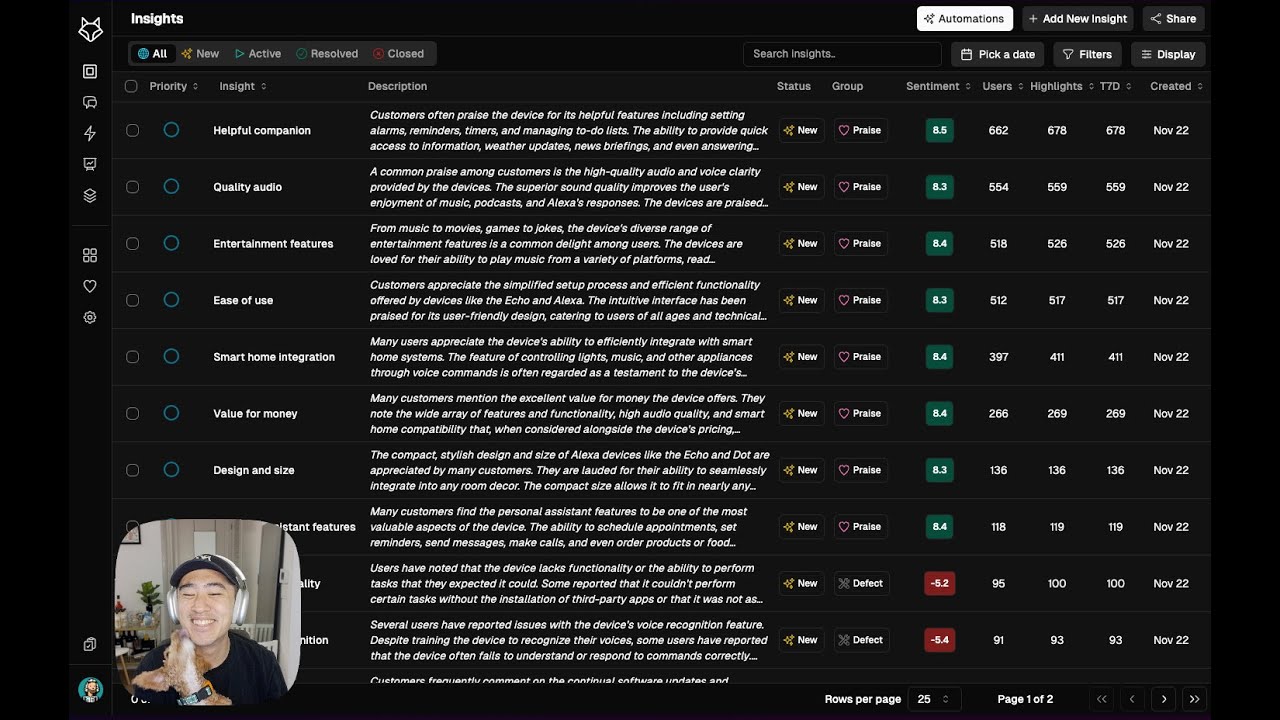Open the user avatar in sidebar

pos(90,690)
